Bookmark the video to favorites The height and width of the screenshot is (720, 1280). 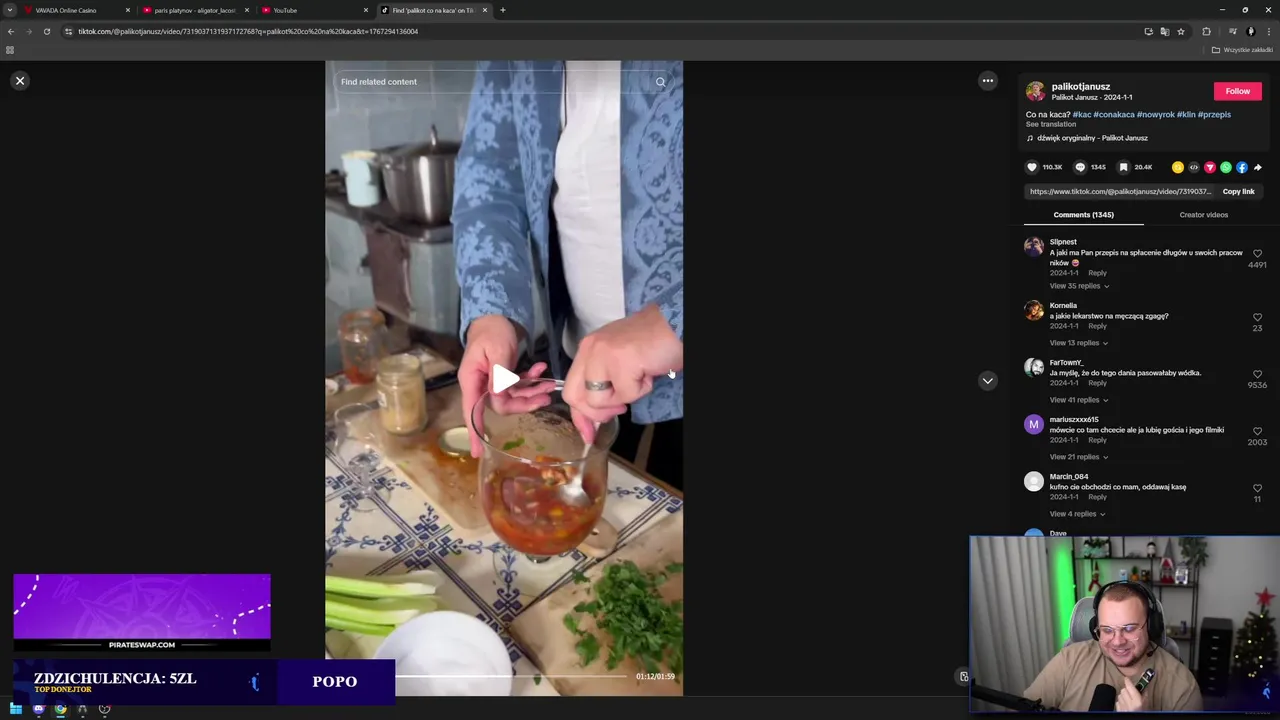tap(1124, 167)
